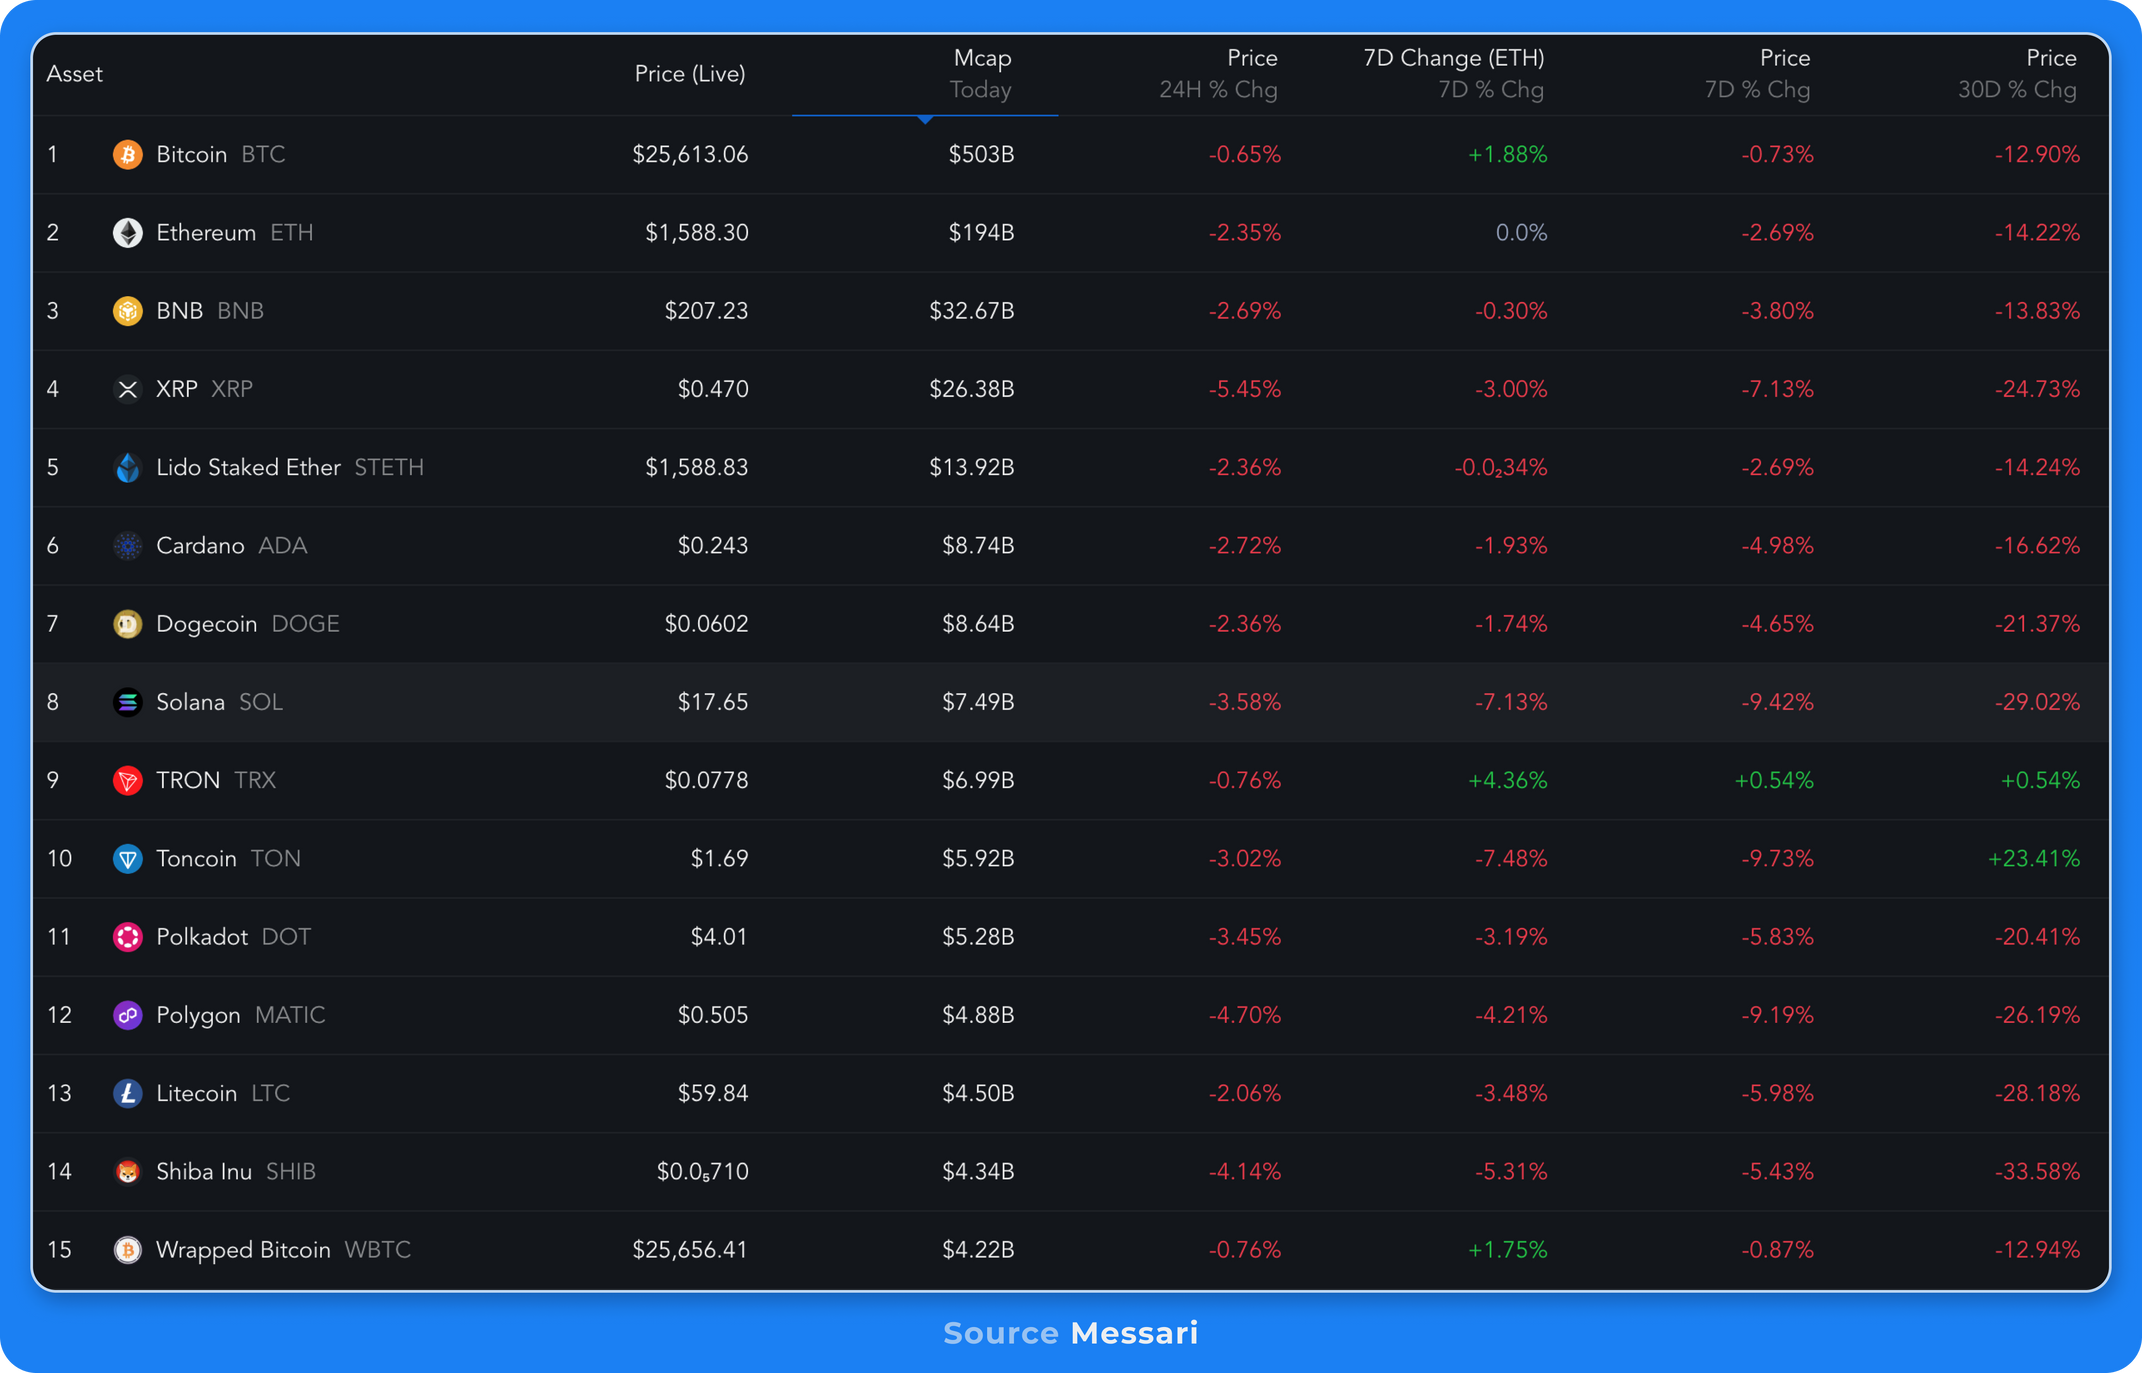
Task: Open the Dogecoin asset link
Action: (207, 624)
